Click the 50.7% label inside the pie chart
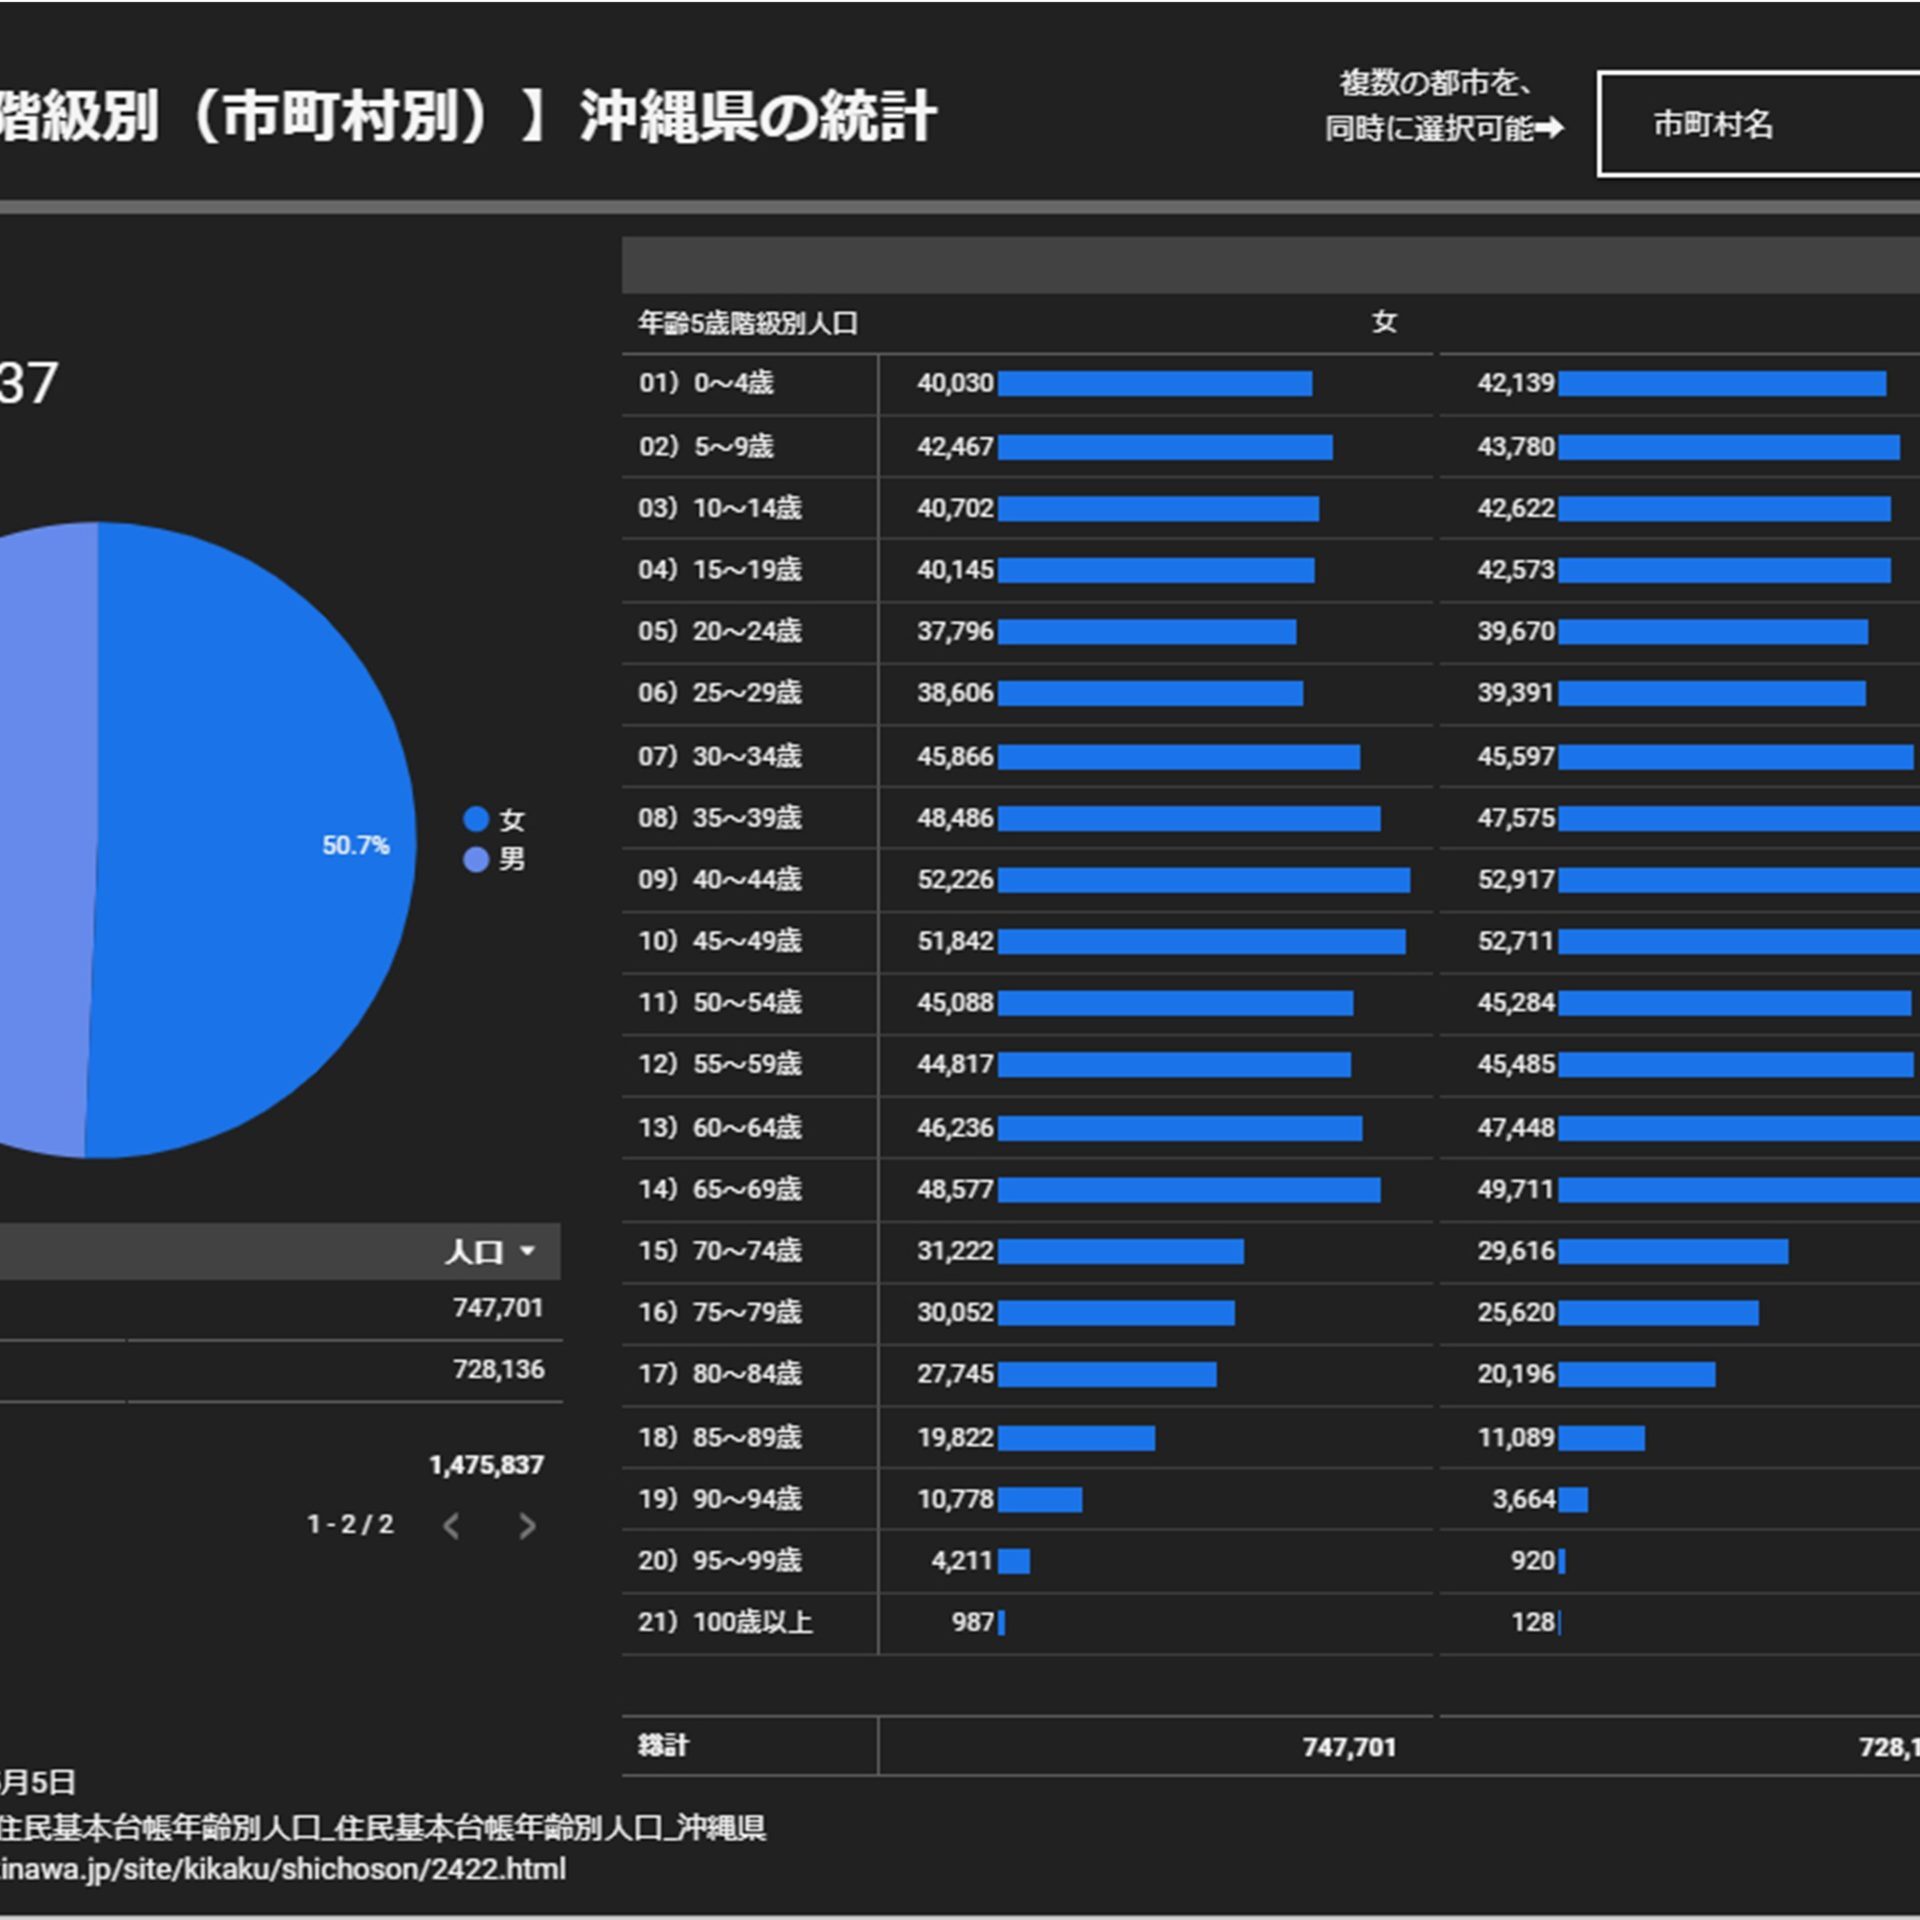The image size is (1920, 1920). click(x=355, y=846)
